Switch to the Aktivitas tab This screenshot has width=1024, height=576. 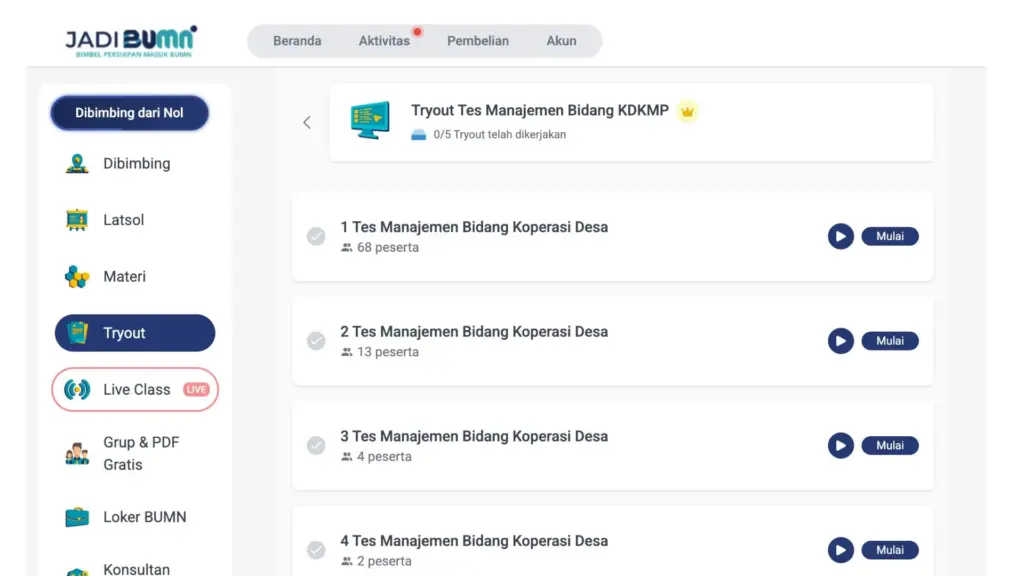click(384, 41)
